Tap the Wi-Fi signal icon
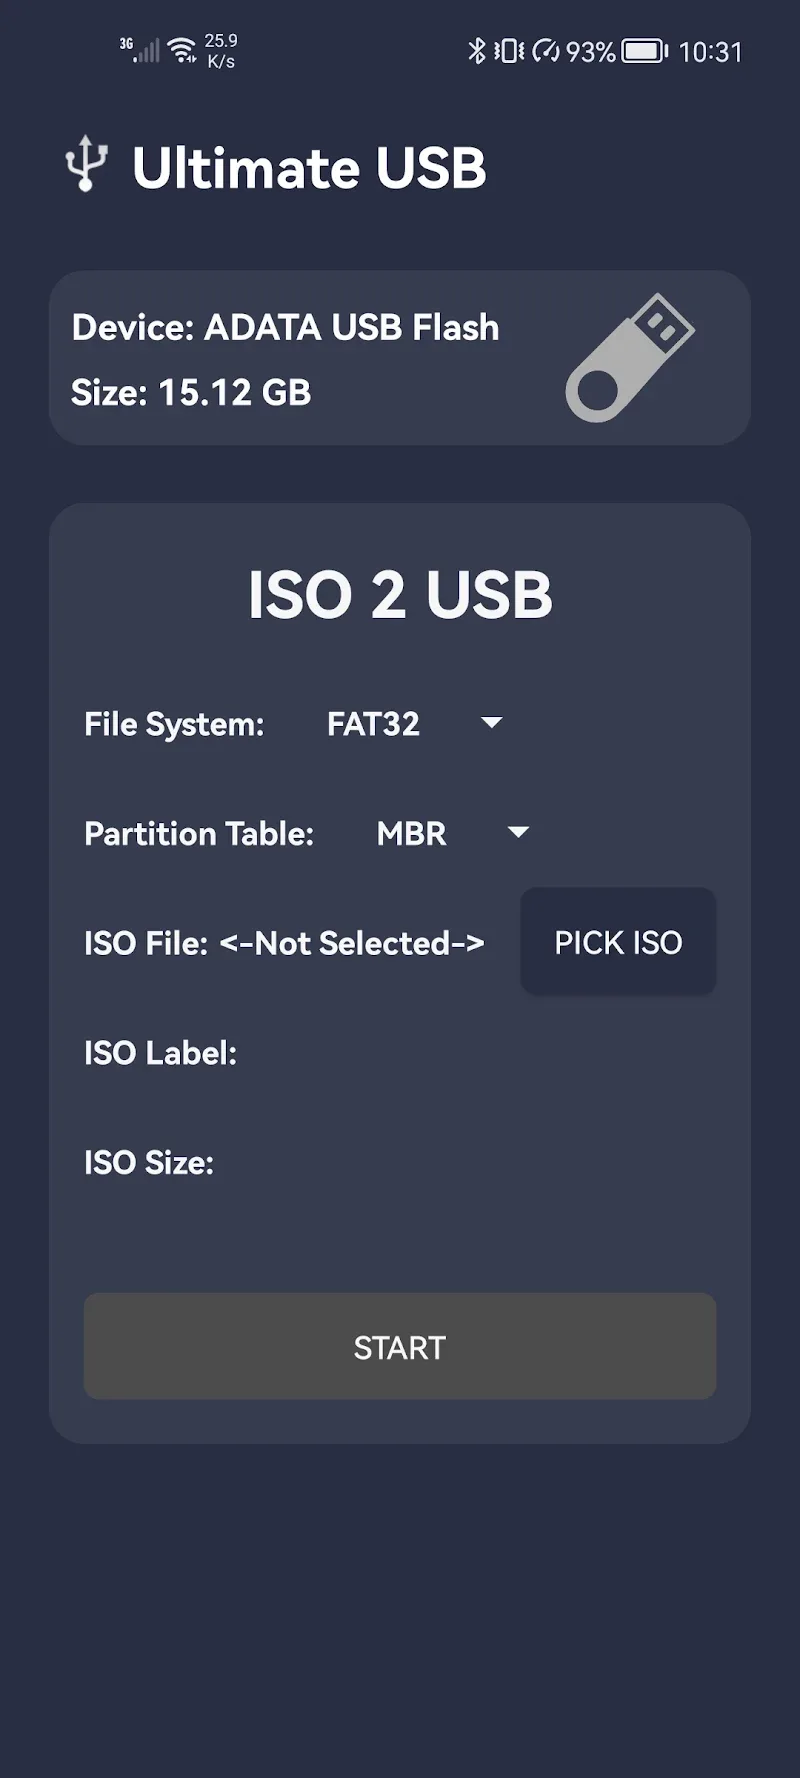The width and height of the screenshot is (800, 1778). click(183, 49)
